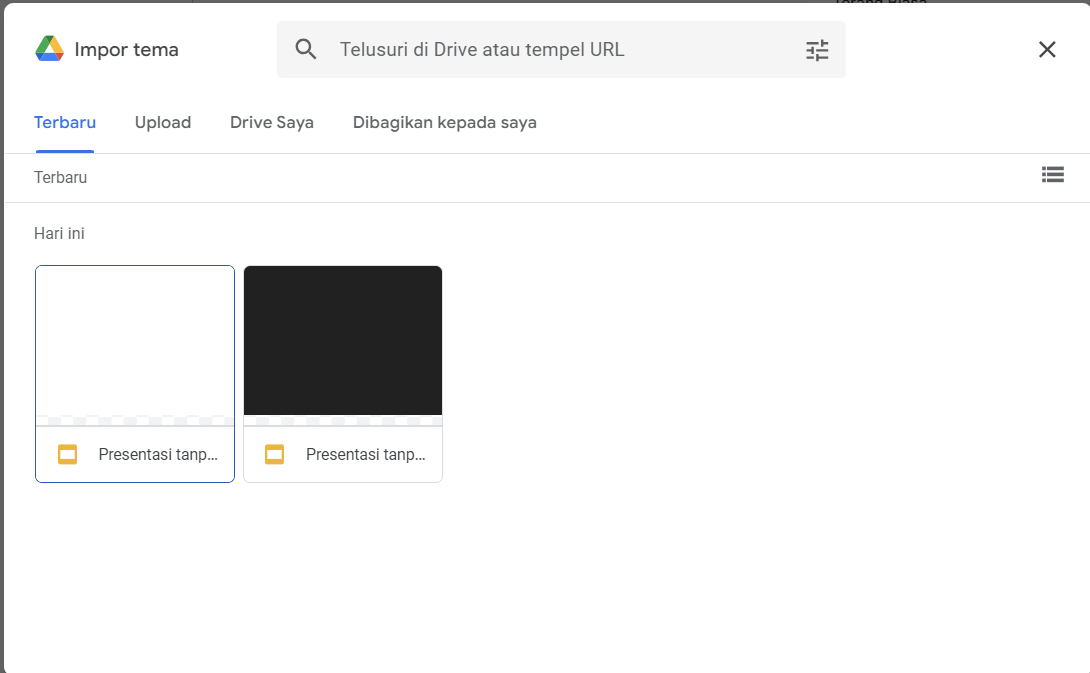Open the Dibagikan kepada saya tab
The image size is (1090, 673).
(x=444, y=122)
